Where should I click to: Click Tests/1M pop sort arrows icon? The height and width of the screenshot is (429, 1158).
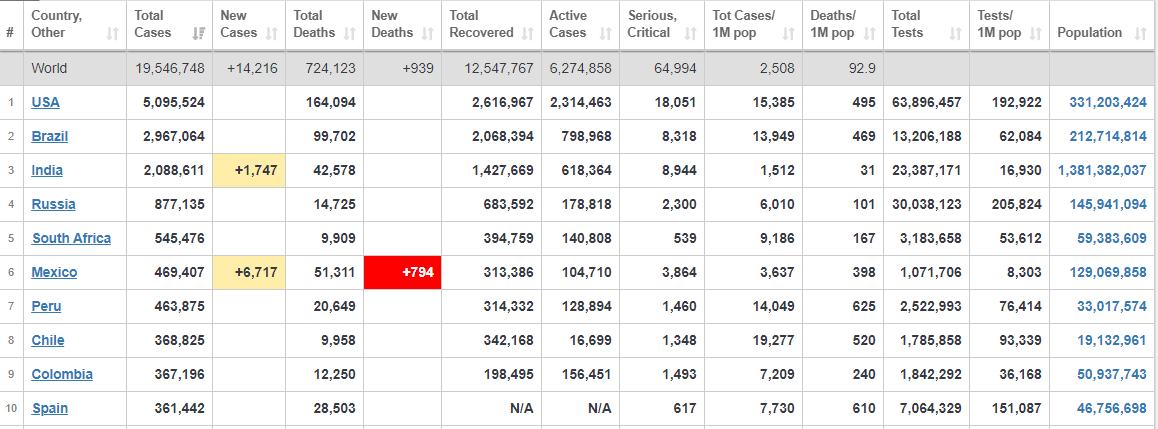point(1035,33)
